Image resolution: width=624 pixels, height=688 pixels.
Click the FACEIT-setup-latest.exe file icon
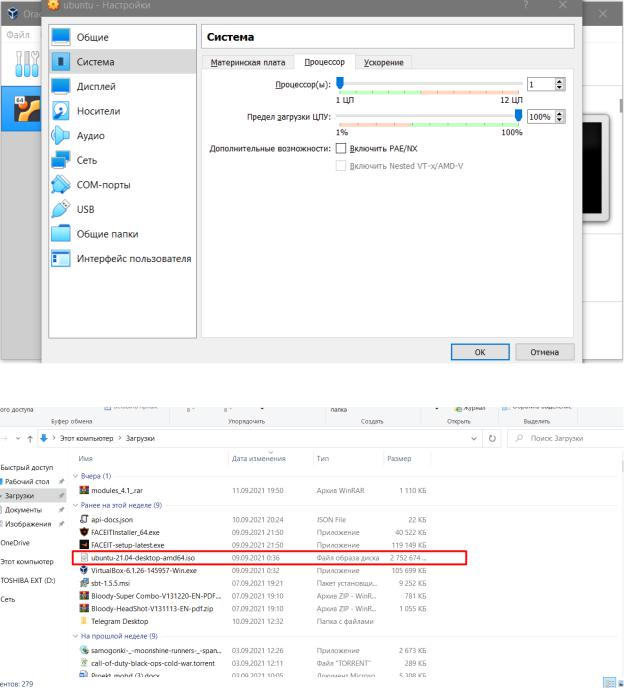(x=84, y=545)
